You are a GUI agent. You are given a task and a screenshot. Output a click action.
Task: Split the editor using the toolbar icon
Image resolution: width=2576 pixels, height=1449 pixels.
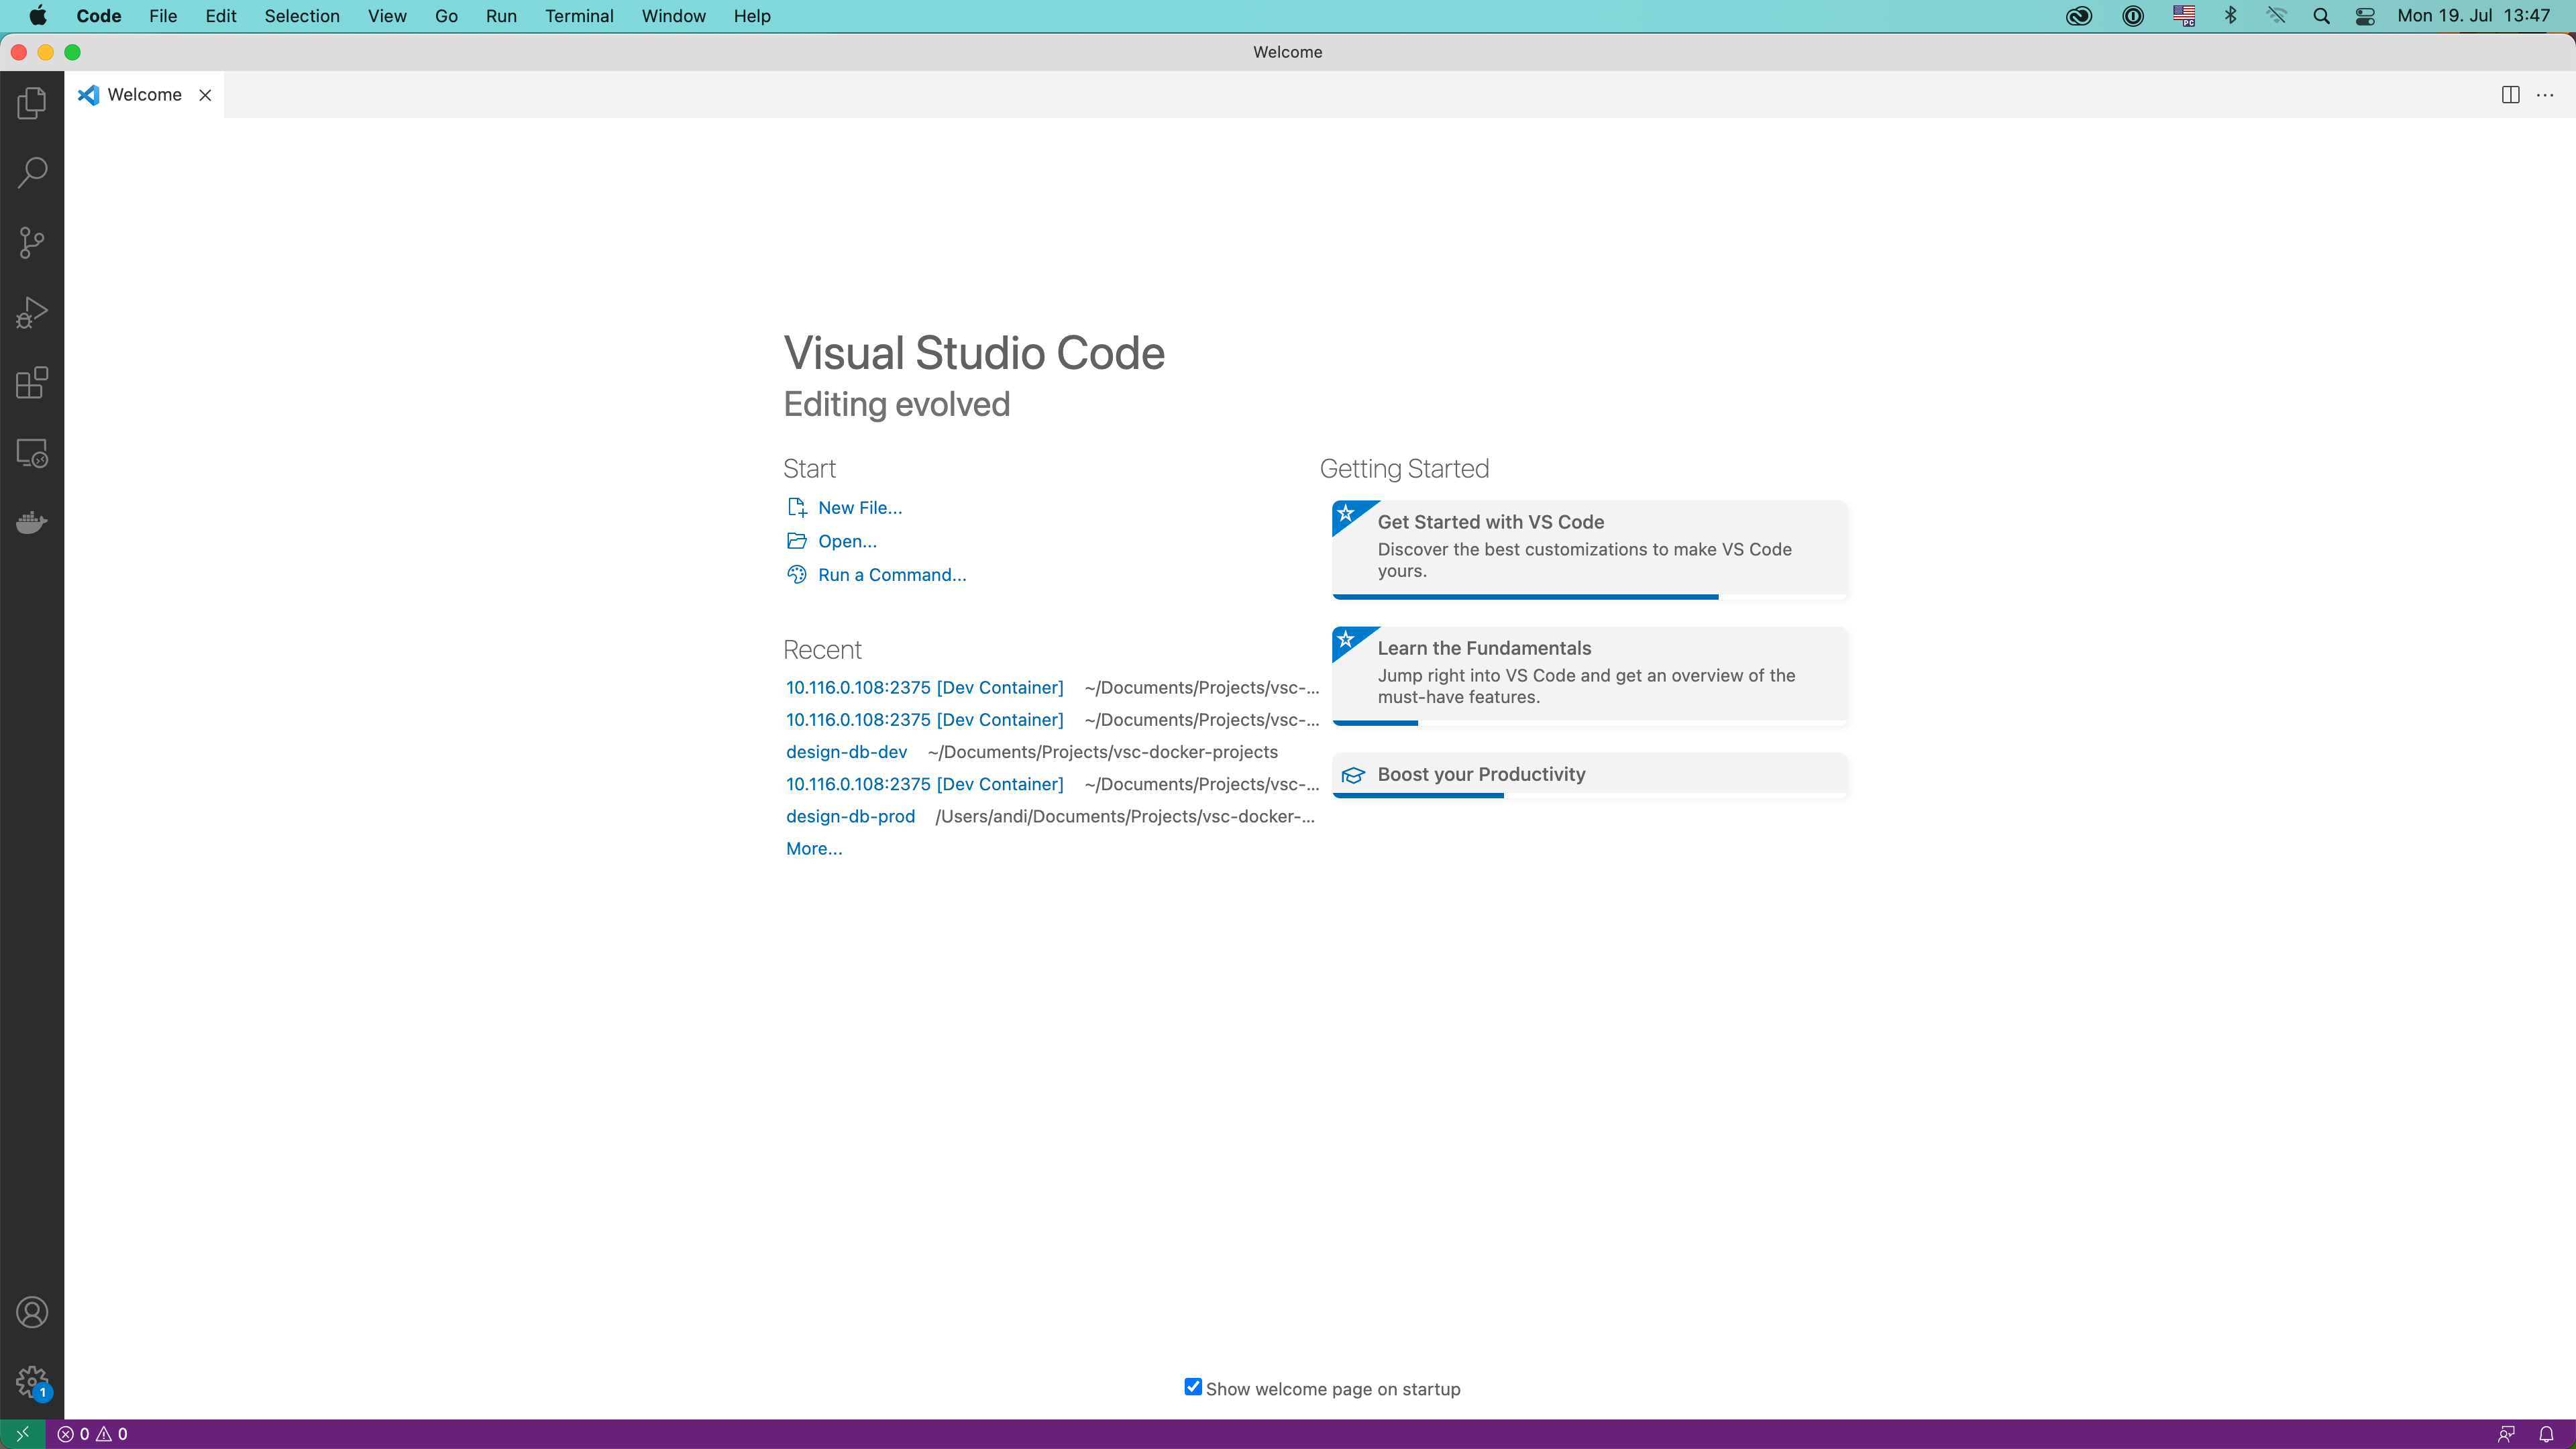tap(2510, 94)
